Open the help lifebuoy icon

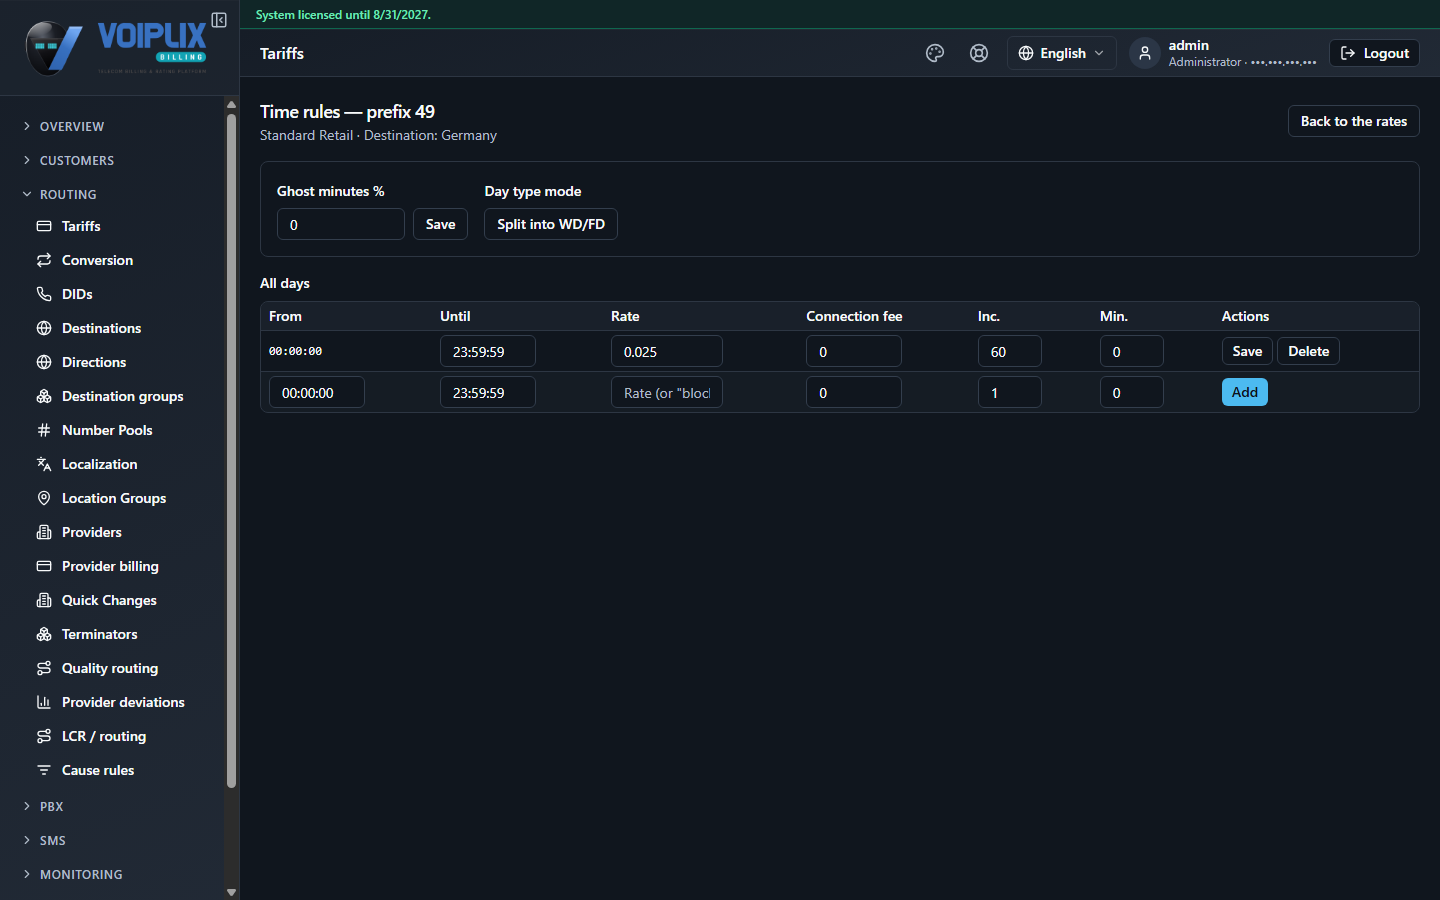pyautogui.click(x=979, y=53)
